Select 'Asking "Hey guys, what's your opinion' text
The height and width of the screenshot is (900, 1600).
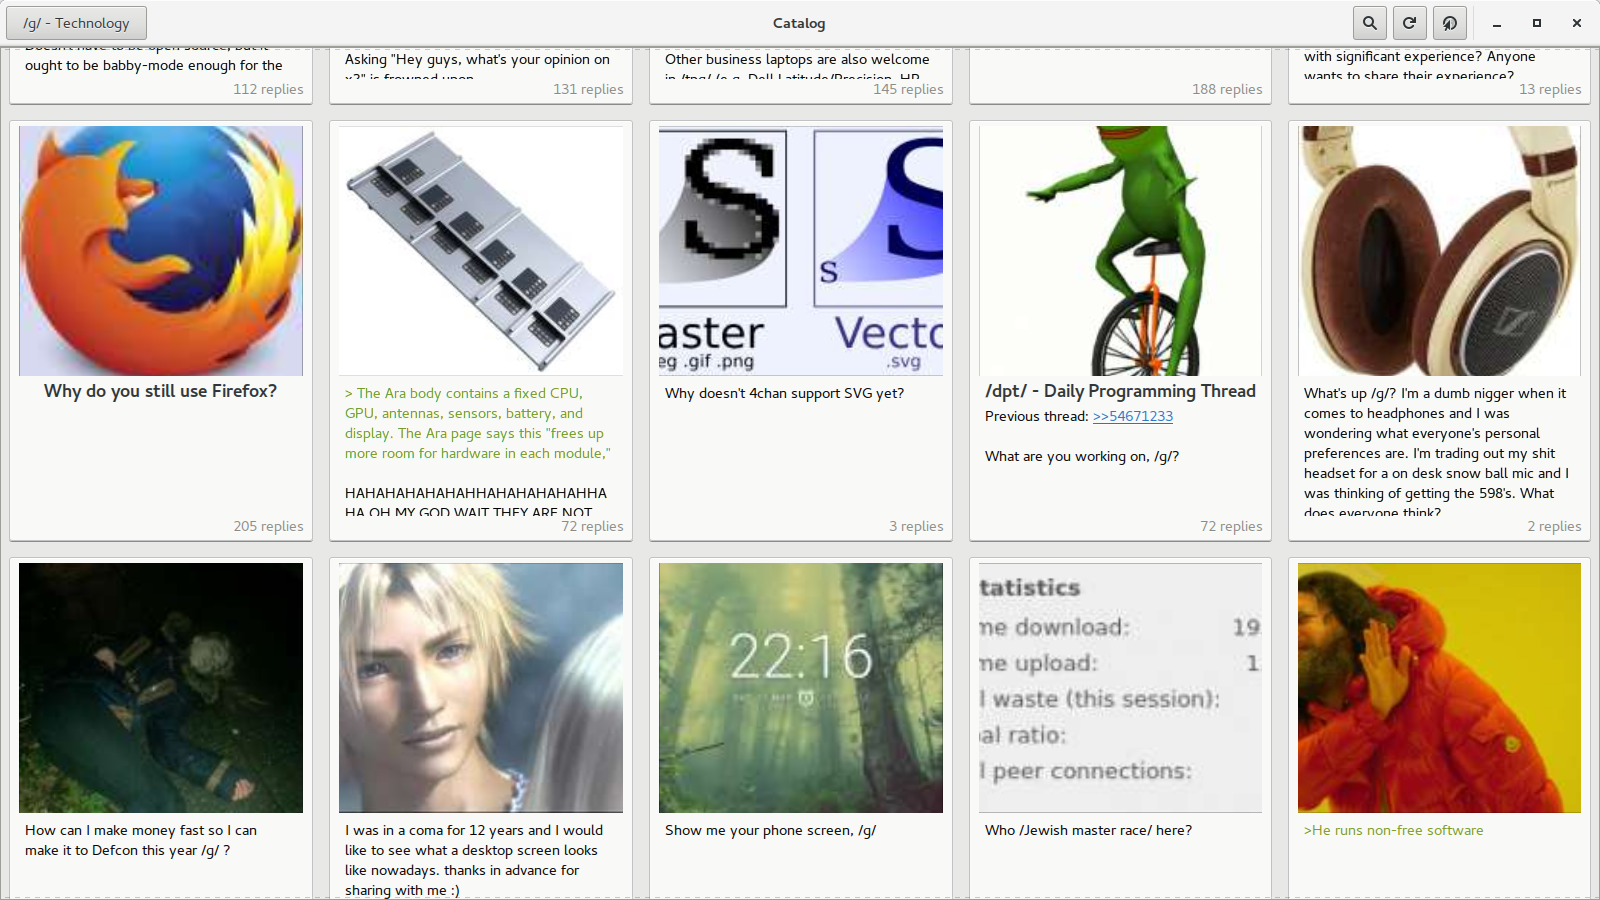[x=477, y=59]
